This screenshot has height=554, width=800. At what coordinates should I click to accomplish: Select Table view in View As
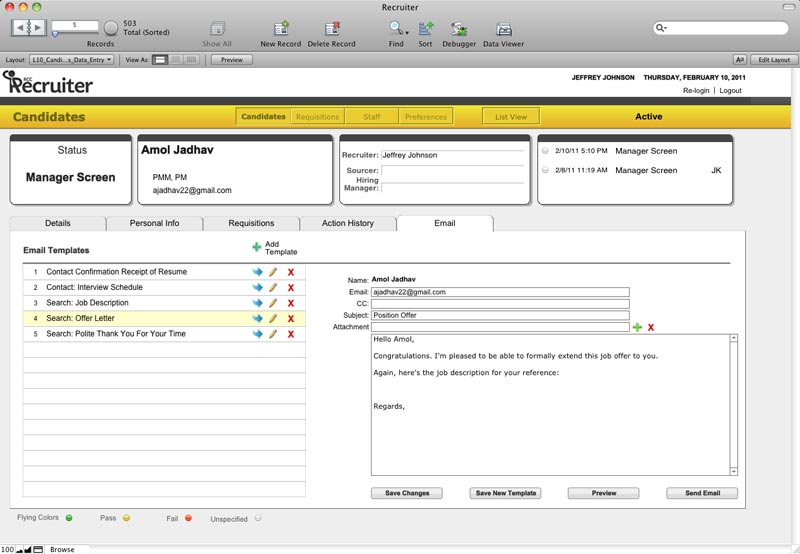tap(191, 60)
